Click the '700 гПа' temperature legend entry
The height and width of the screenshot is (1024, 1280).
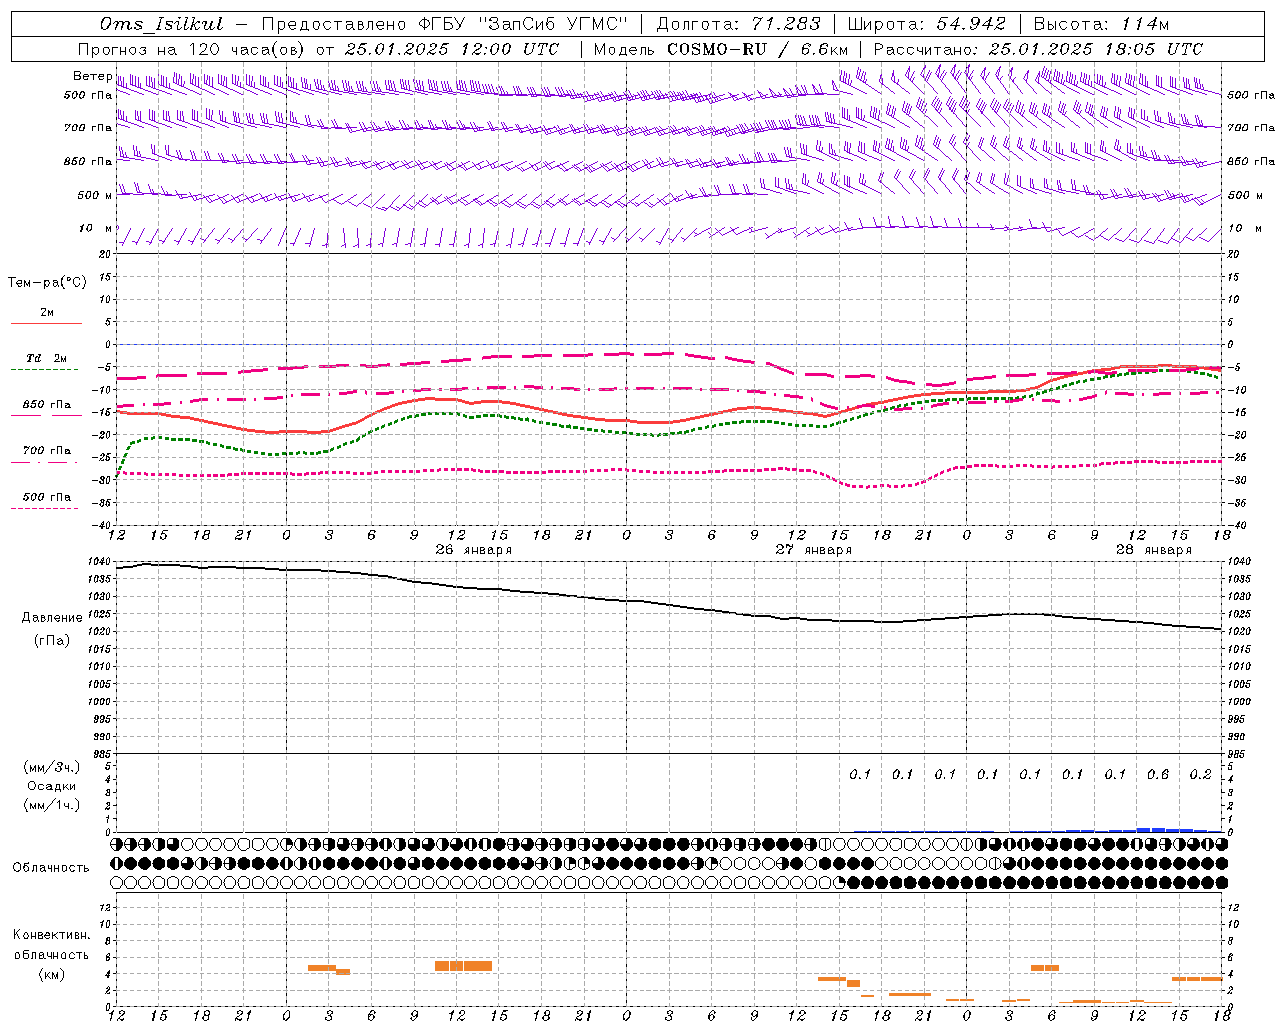click(47, 450)
